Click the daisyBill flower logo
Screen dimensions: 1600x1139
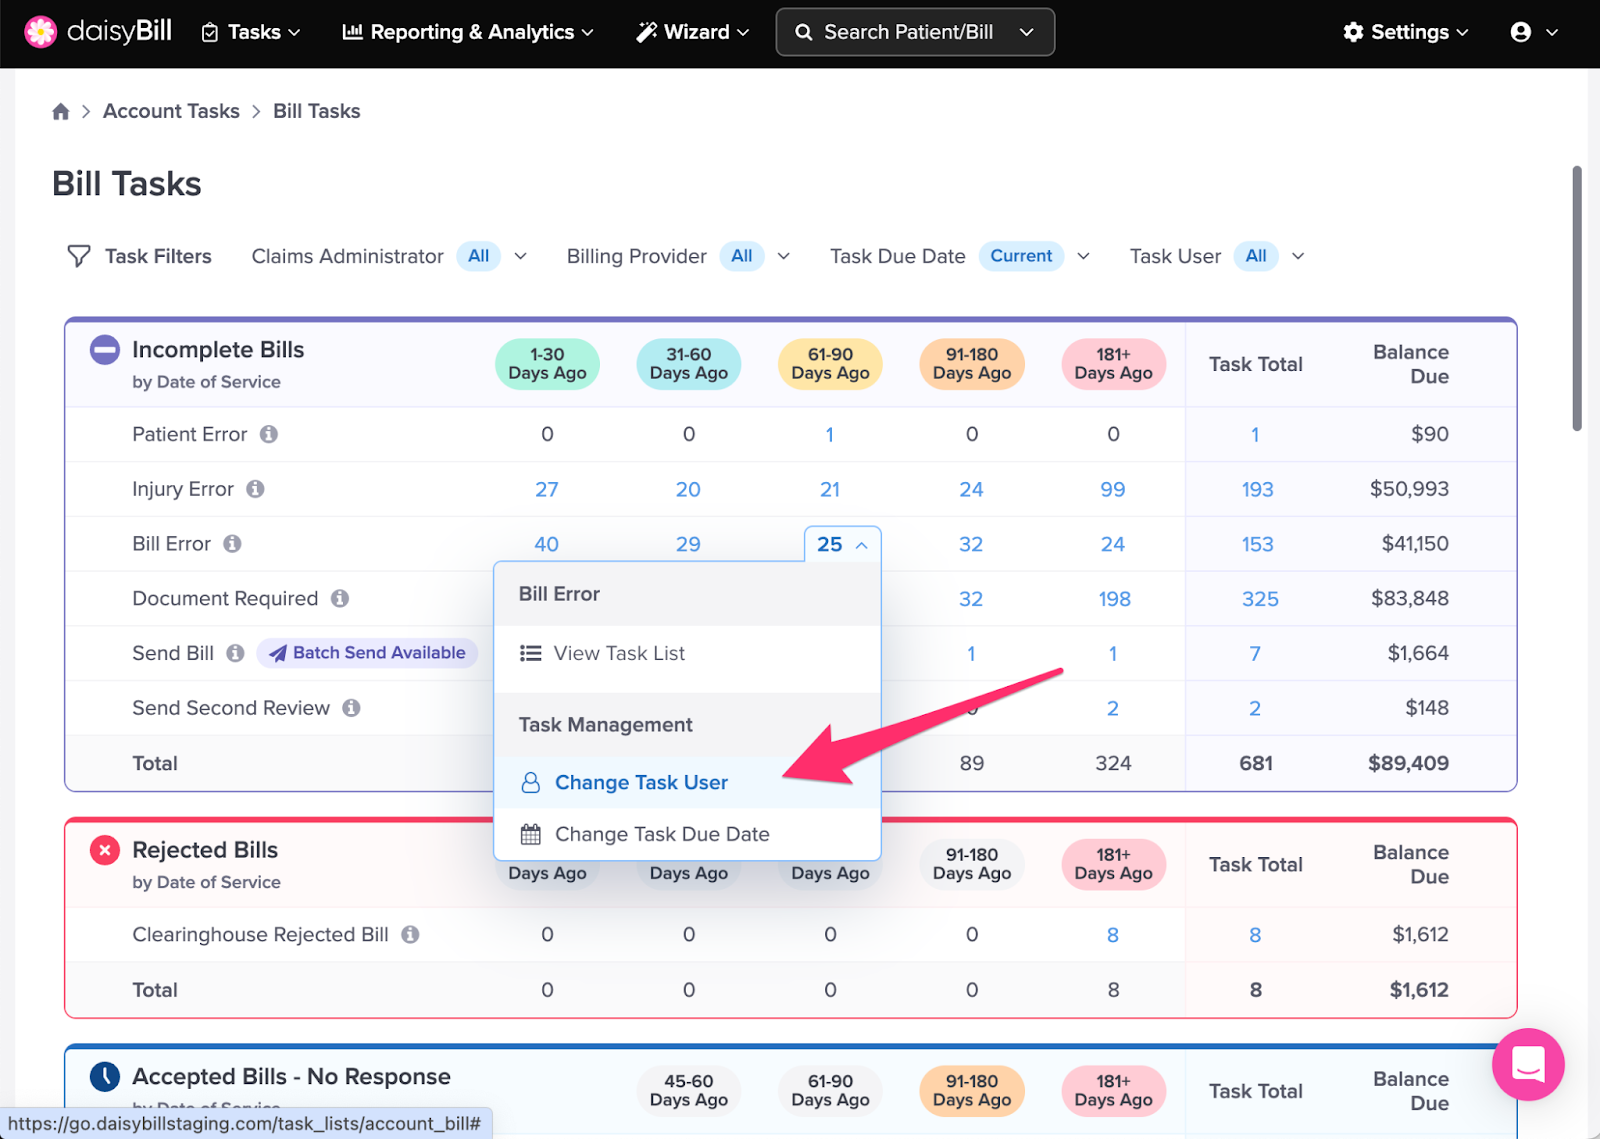pyautogui.click(x=41, y=32)
